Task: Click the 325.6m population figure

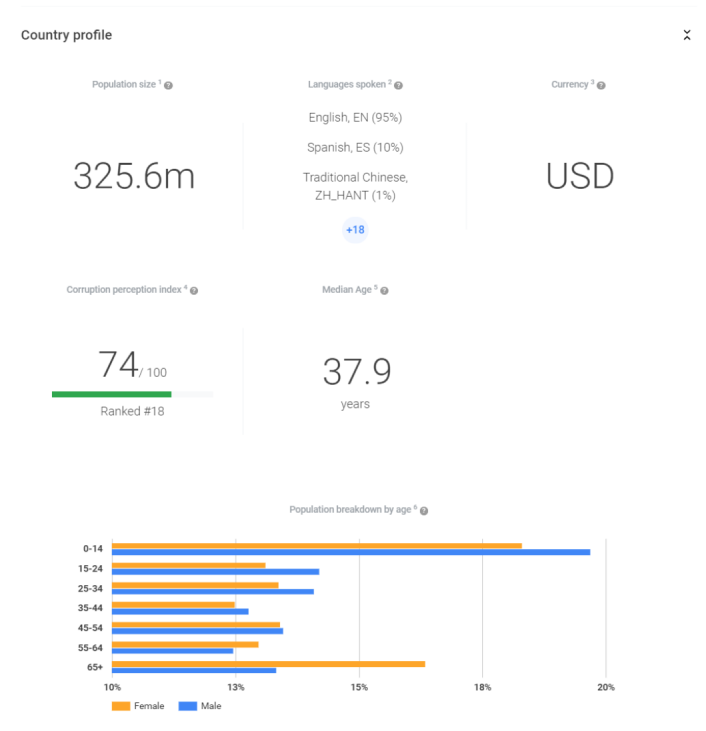Action: [x=134, y=177]
